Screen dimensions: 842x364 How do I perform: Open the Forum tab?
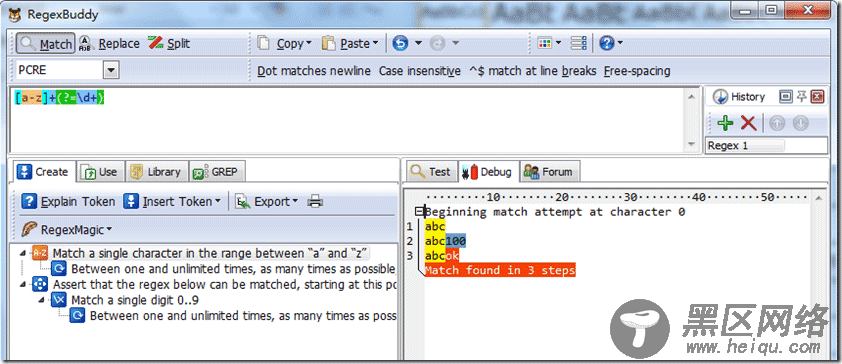click(549, 172)
